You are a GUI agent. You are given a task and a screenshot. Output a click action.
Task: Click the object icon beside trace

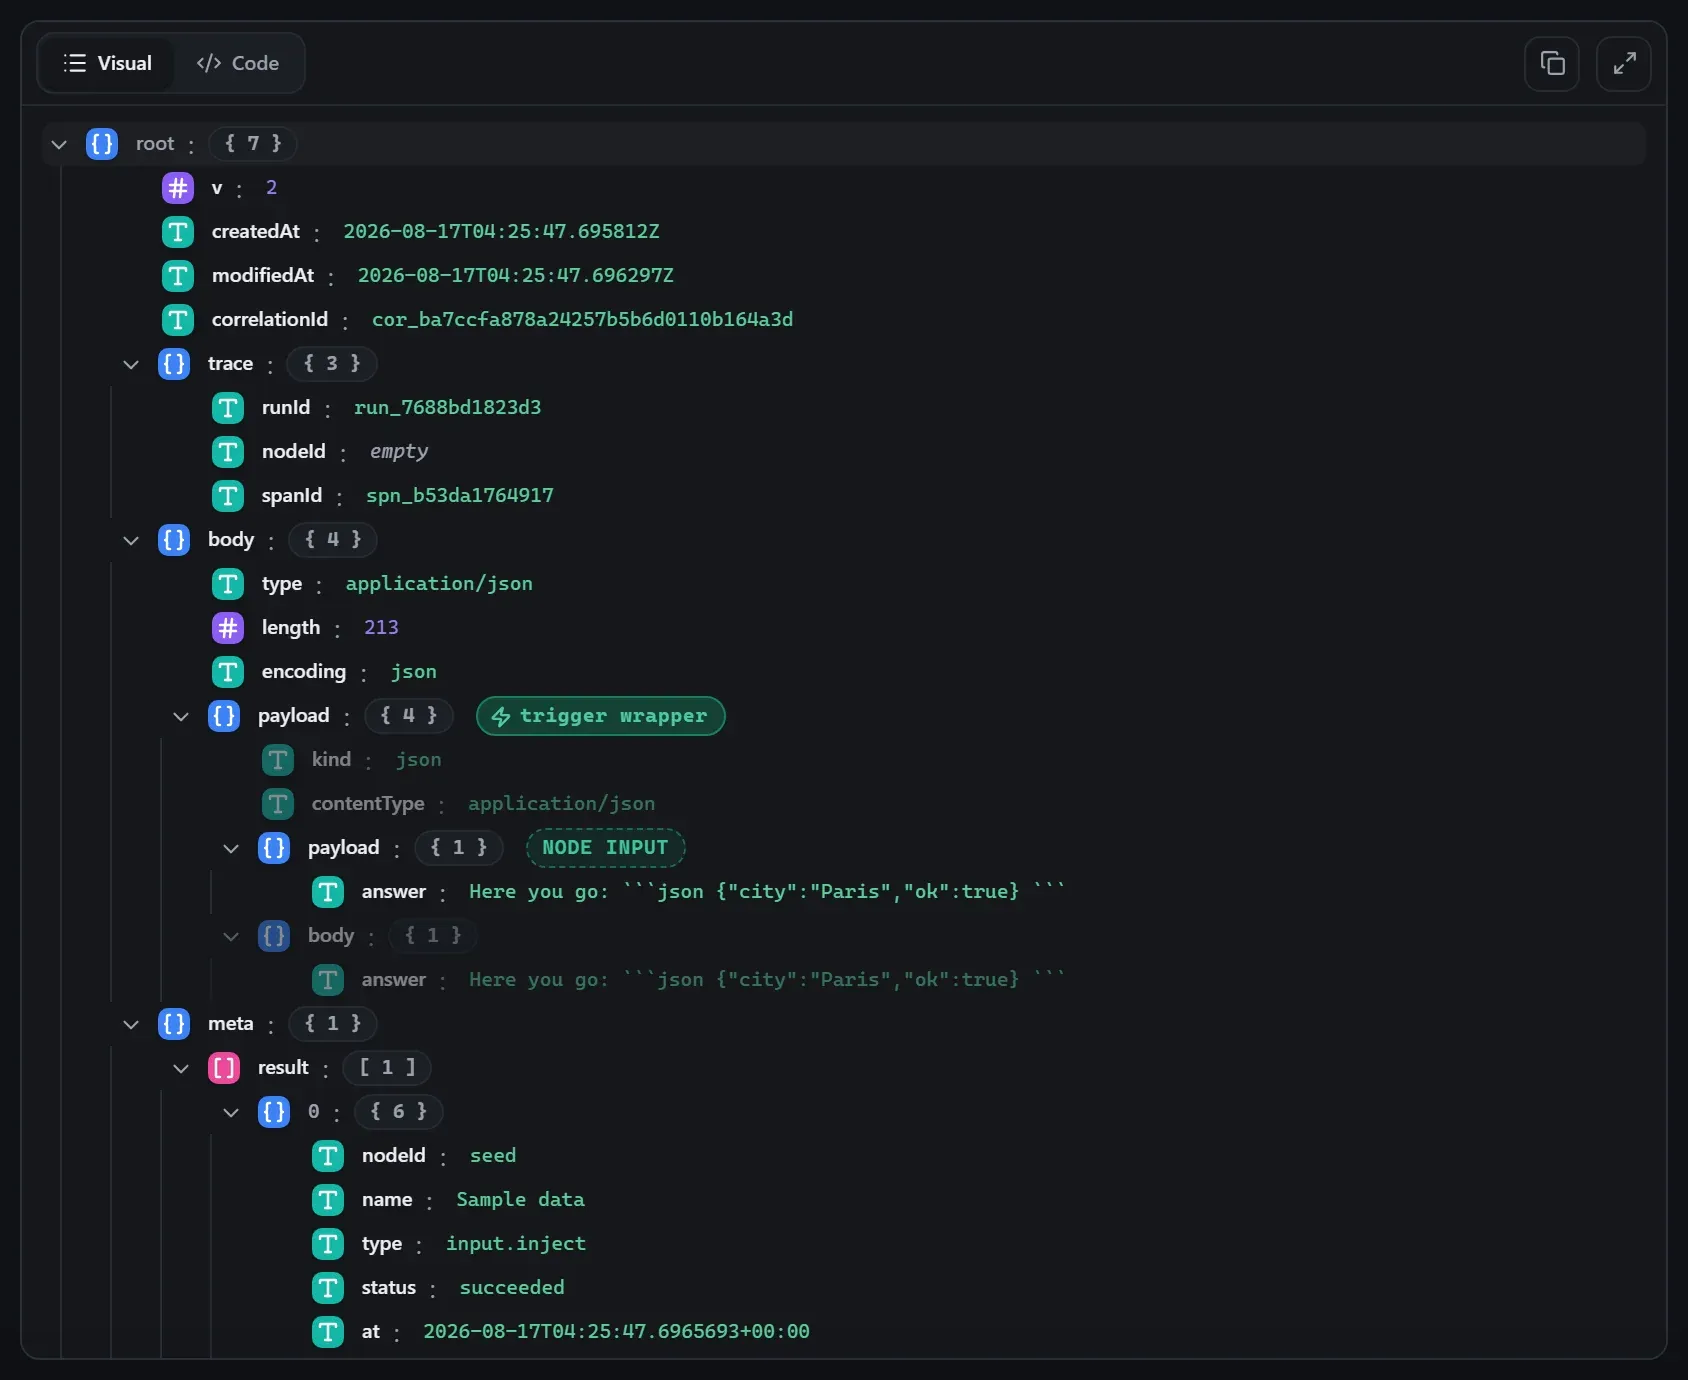click(x=174, y=364)
